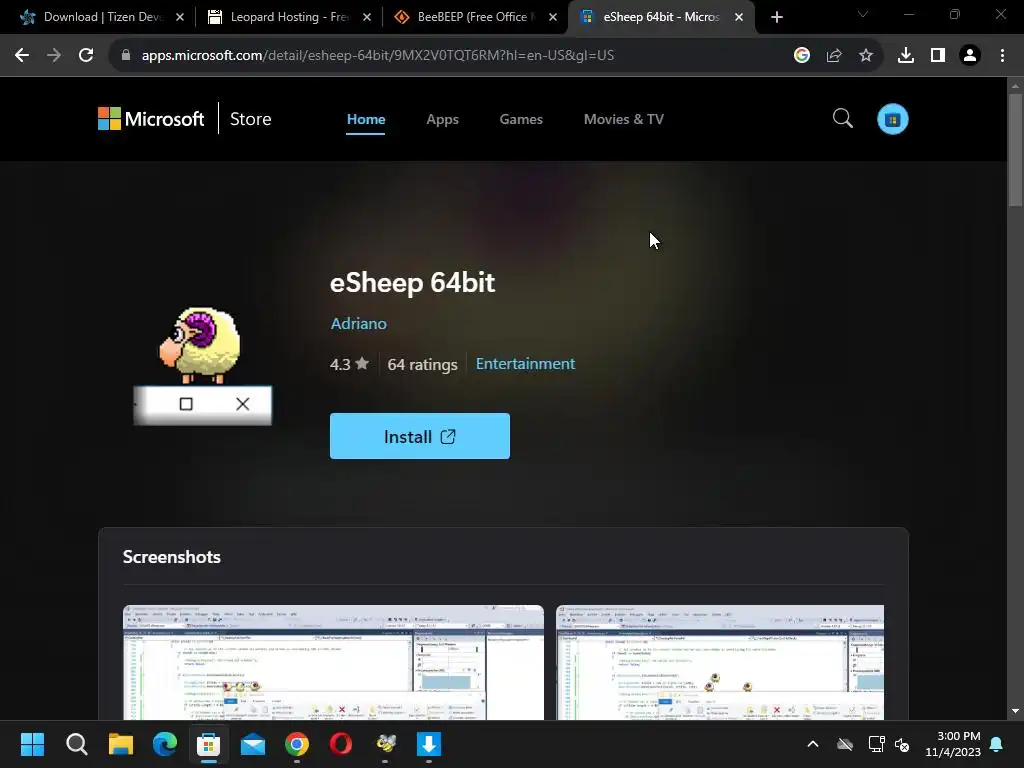Switch to Download Tizen Developers tab
The image size is (1024, 768).
click(x=102, y=17)
